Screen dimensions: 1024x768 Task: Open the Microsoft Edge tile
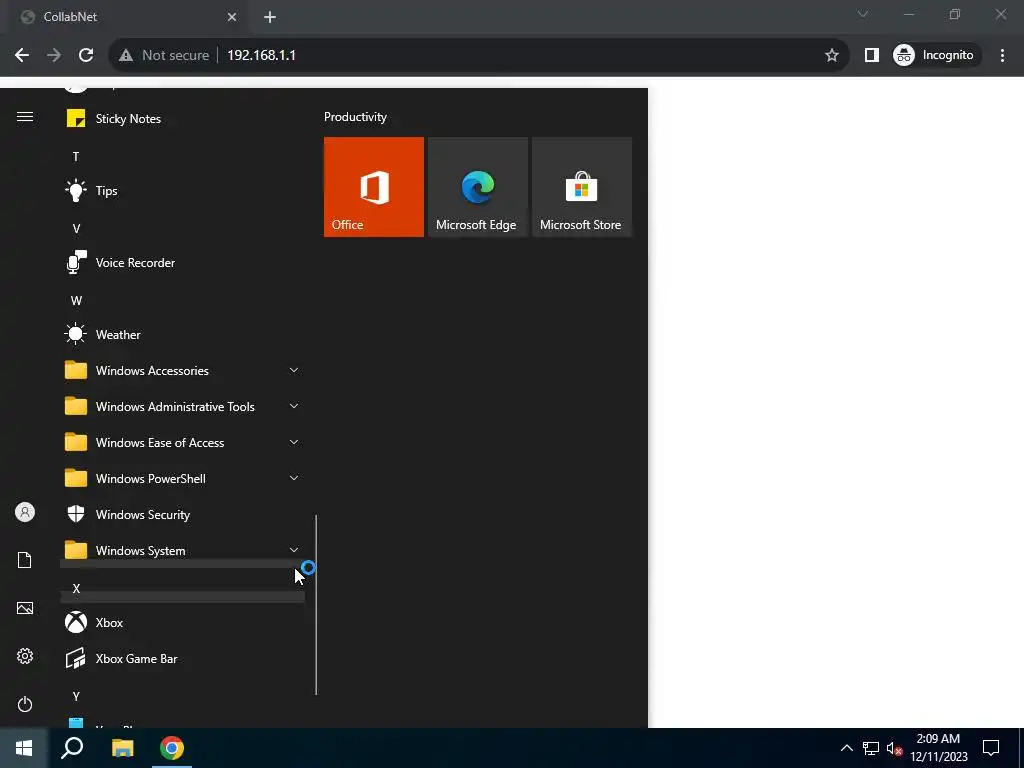pyautogui.click(x=477, y=187)
